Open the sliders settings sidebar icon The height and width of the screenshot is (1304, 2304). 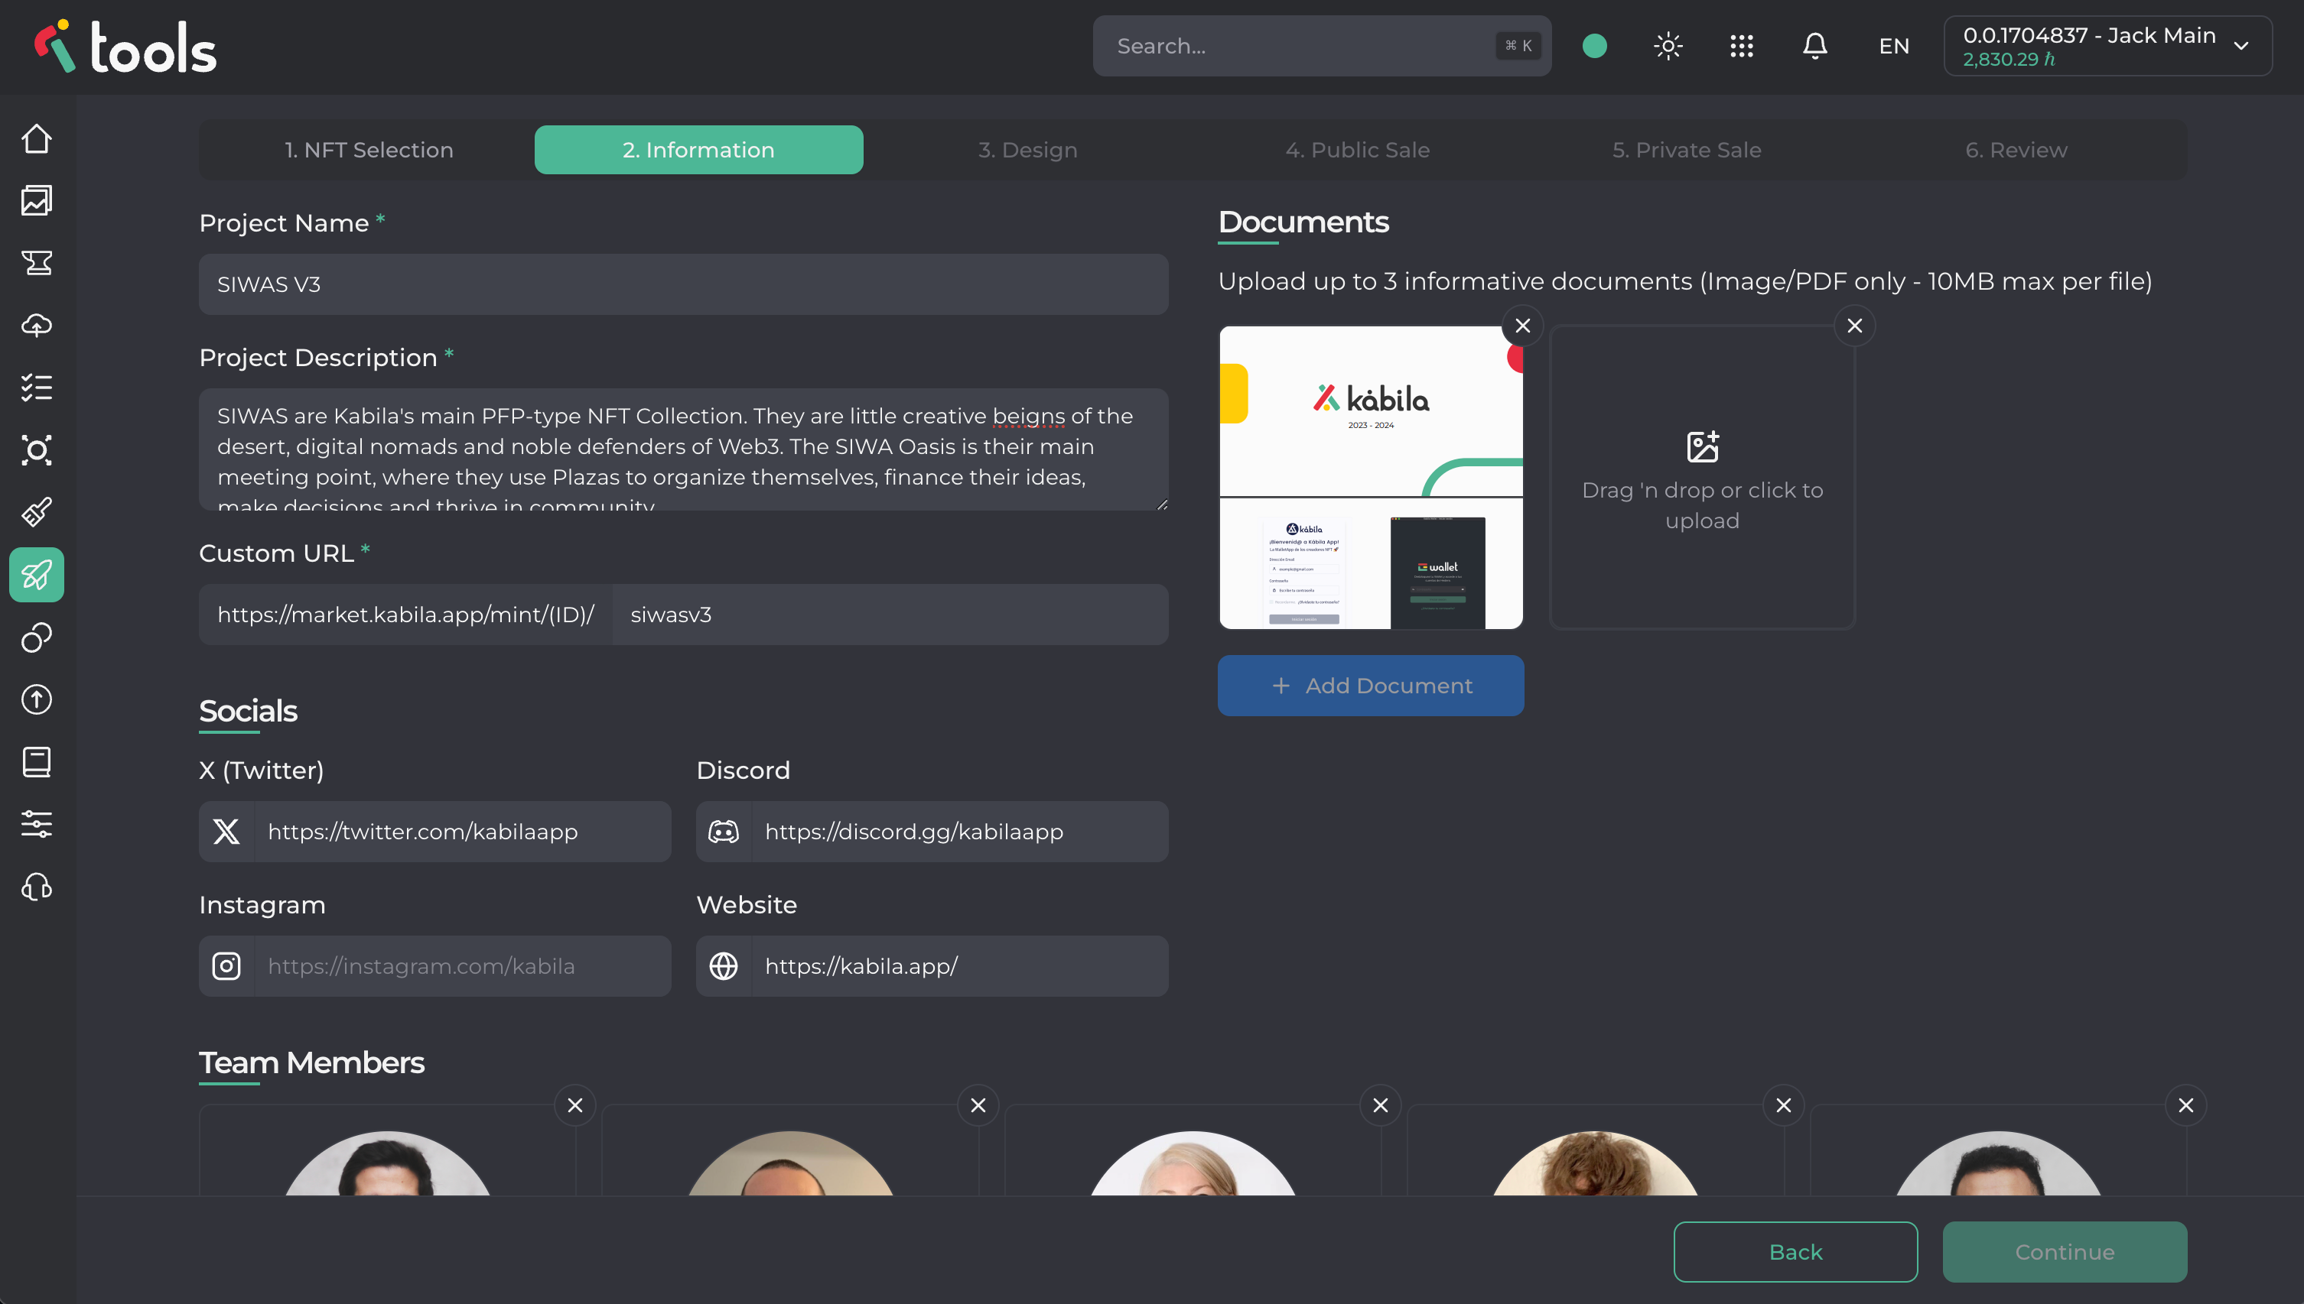click(37, 824)
